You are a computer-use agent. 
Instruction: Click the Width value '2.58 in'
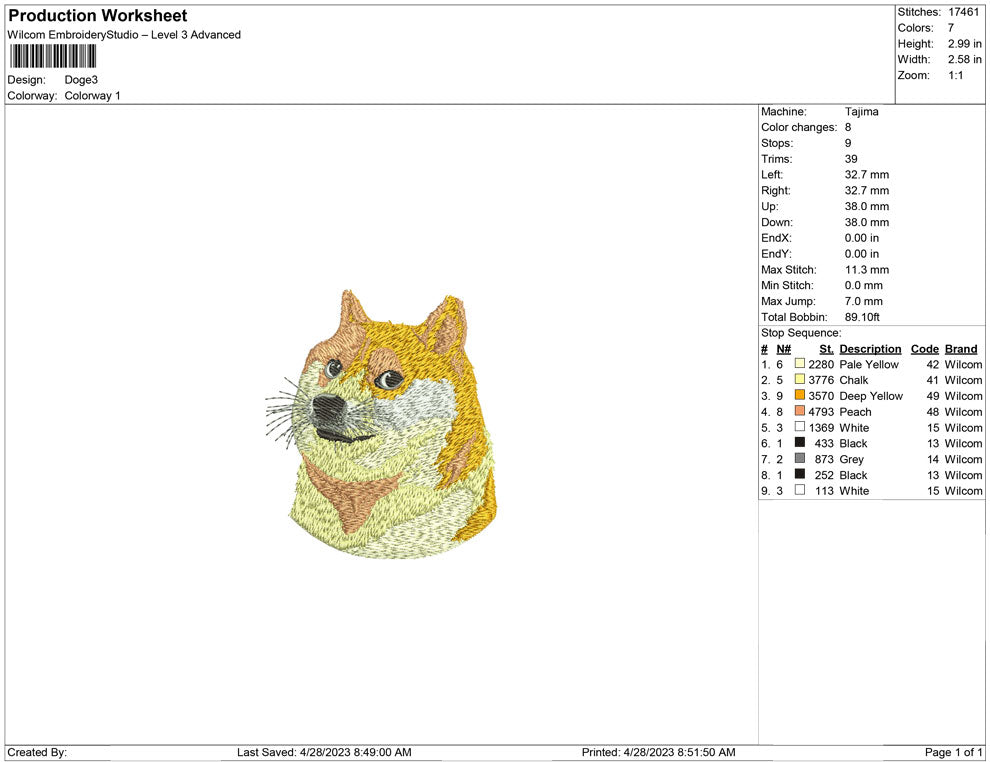coord(965,59)
